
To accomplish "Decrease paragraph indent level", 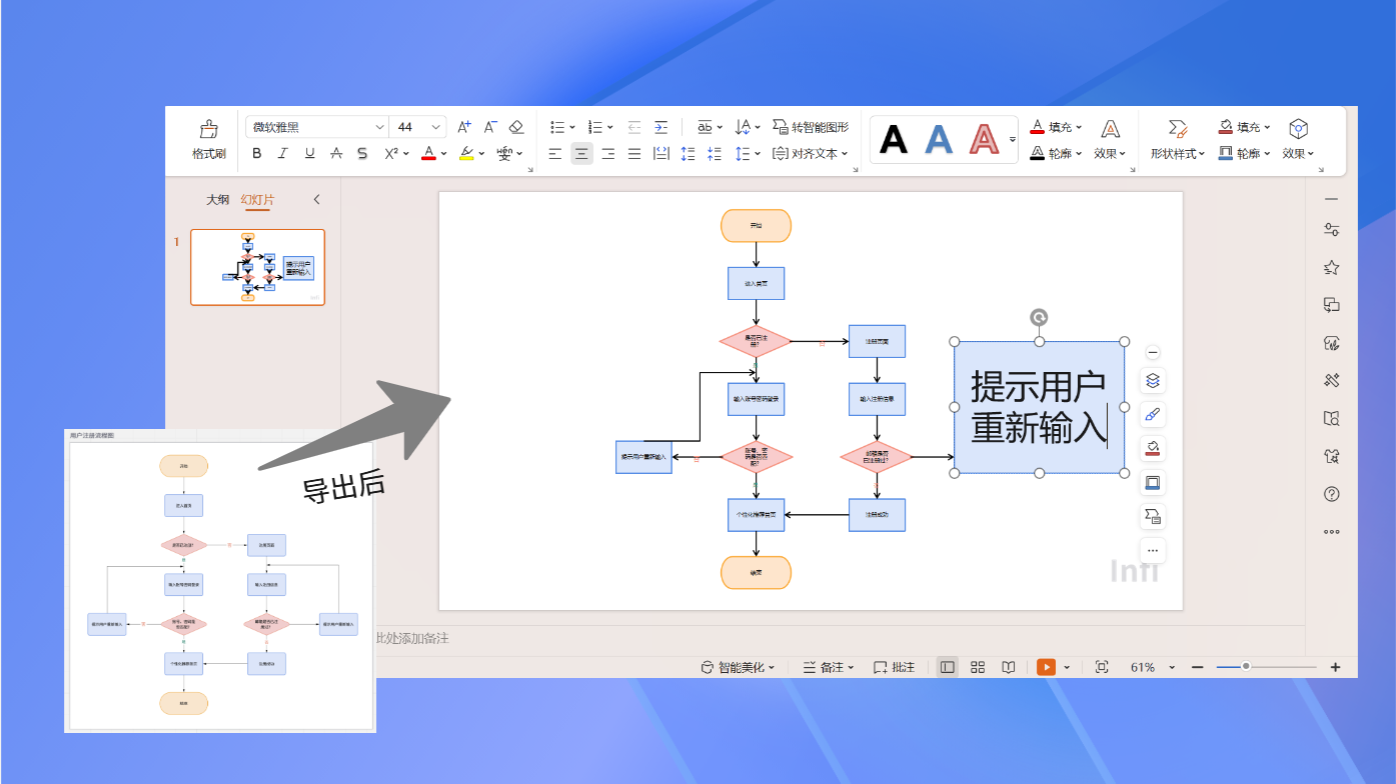I will (634, 127).
